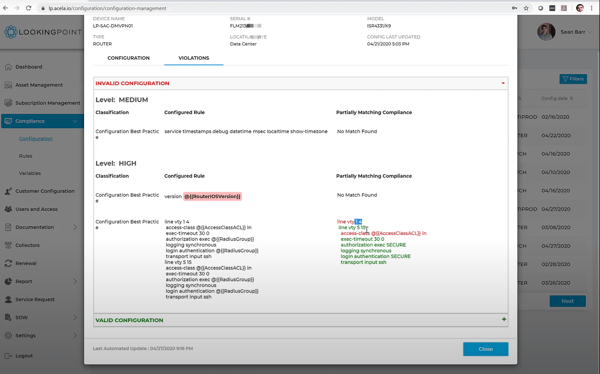Click the Filters button
Viewport: 600px width, 374px height.
pos(573,79)
